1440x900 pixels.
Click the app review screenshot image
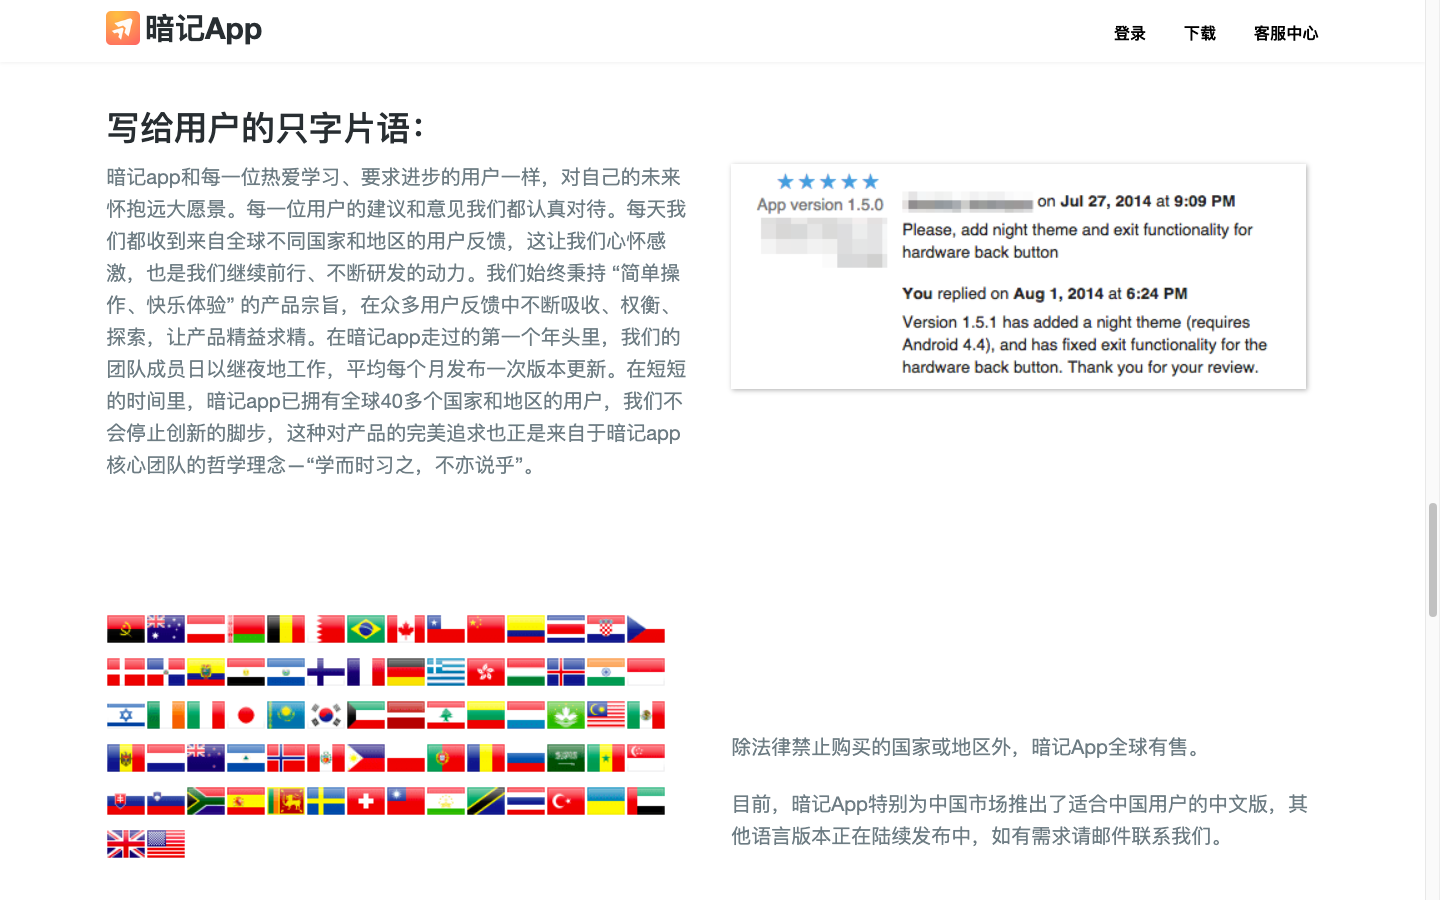click(x=1018, y=276)
